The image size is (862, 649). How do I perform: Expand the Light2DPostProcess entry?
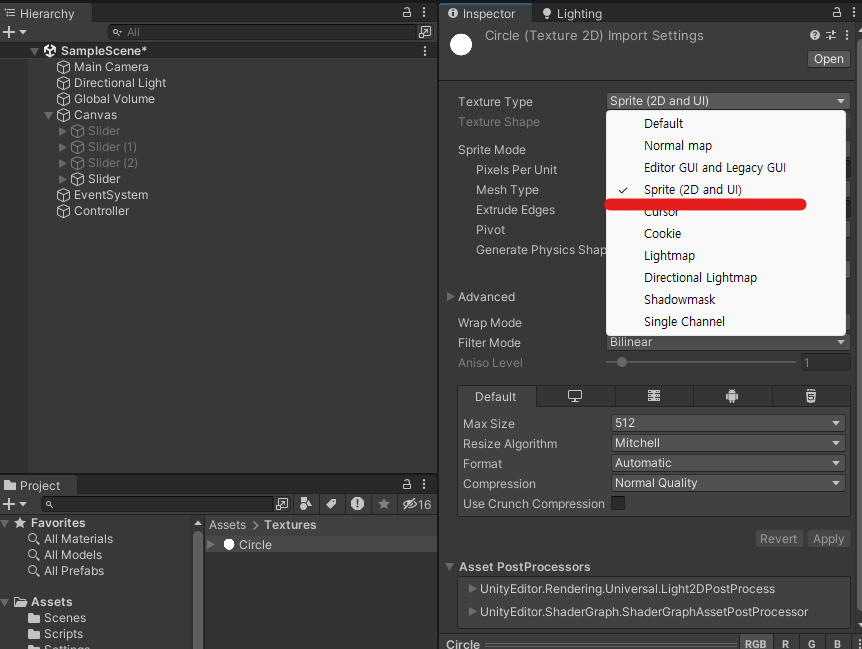click(472, 589)
